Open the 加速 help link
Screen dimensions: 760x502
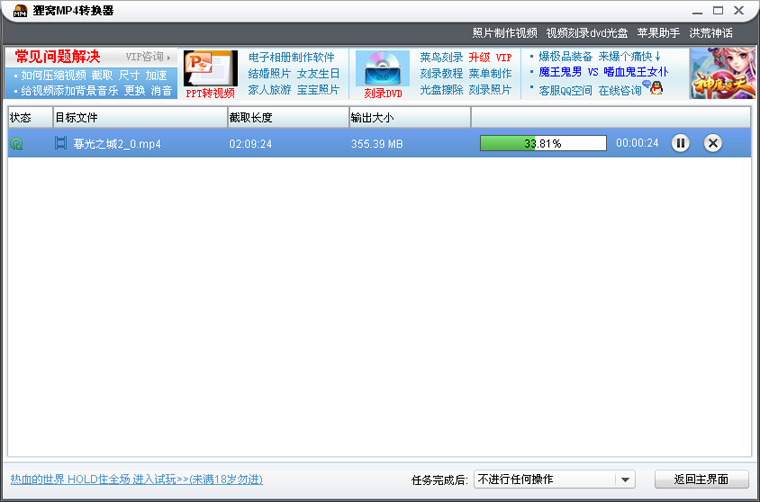[x=157, y=76]
